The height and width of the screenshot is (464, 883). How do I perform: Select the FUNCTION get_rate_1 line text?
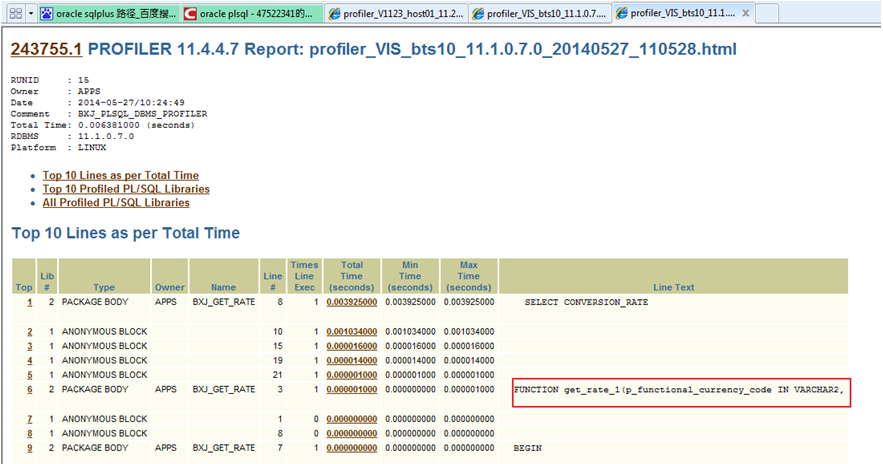(679, 390)
